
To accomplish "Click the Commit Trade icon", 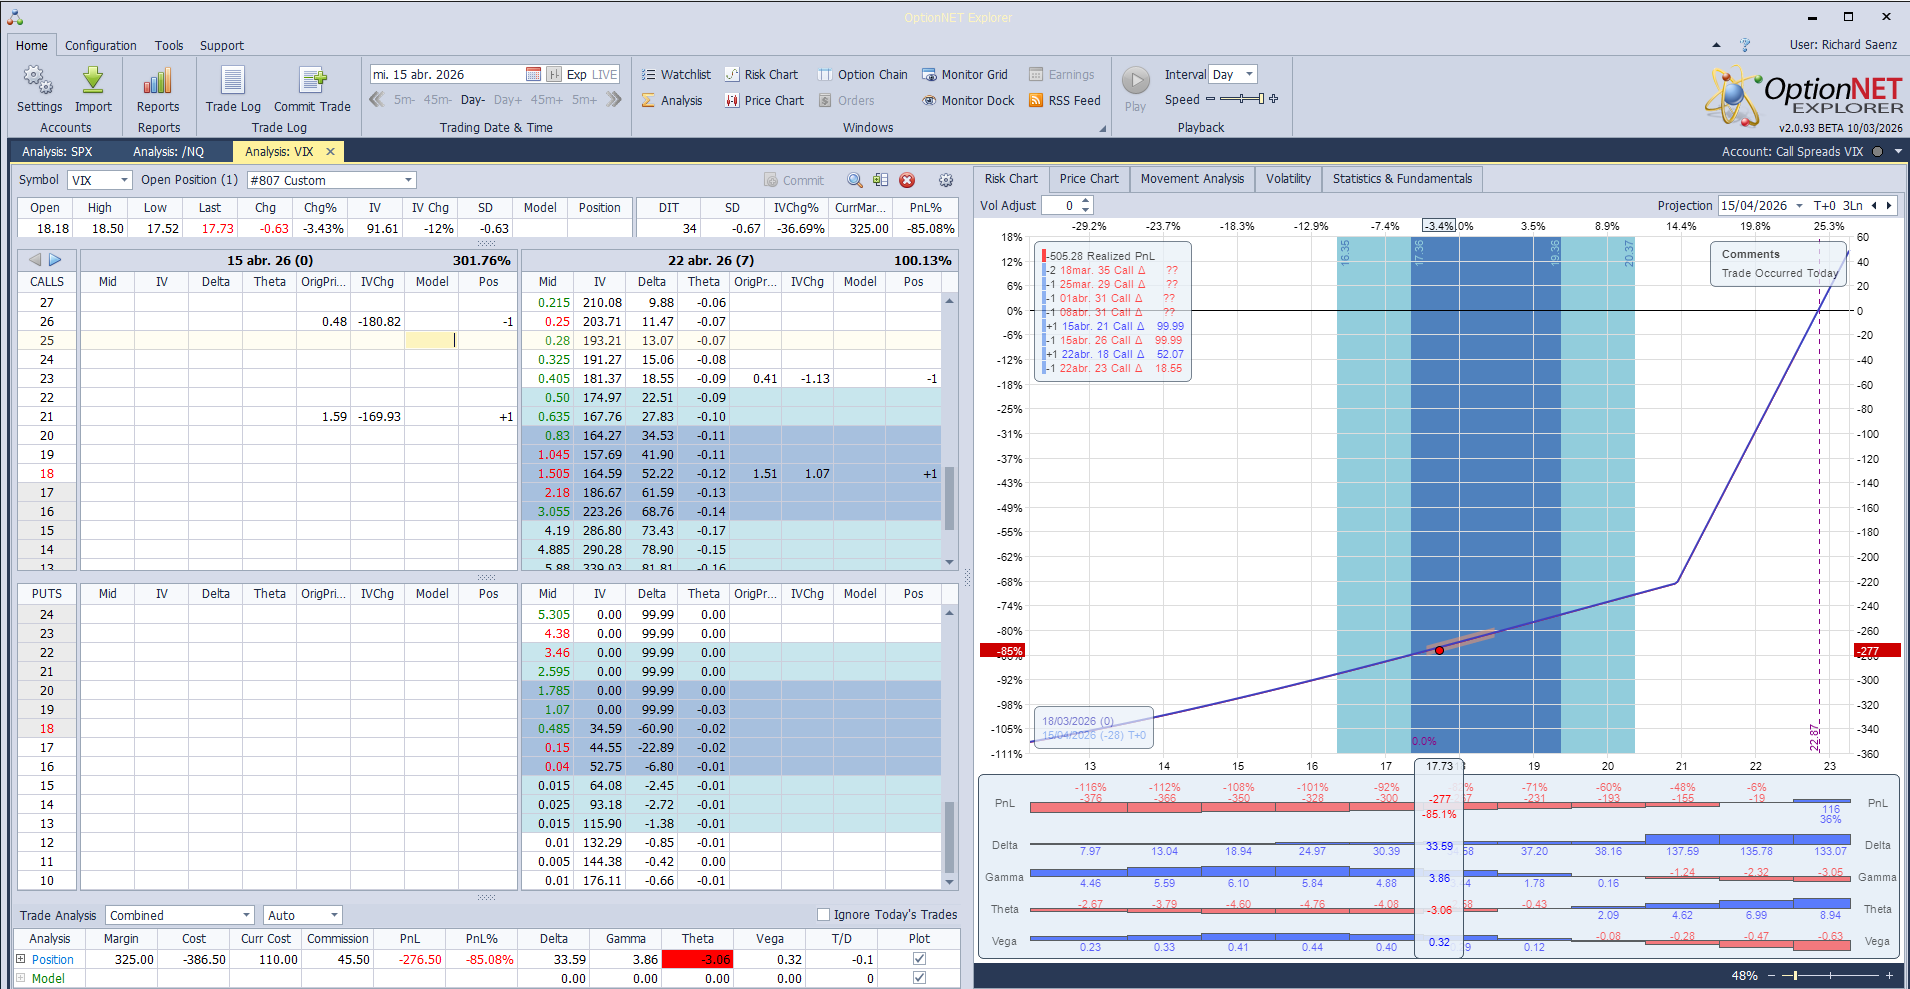I will 313,90.
